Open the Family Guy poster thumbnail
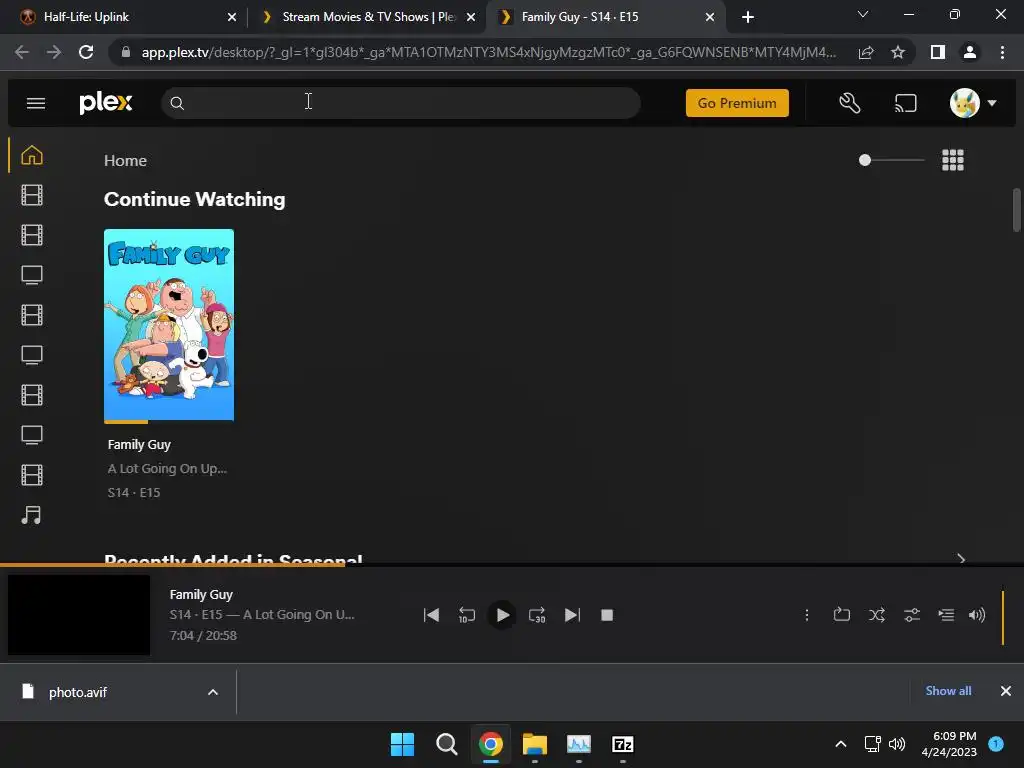This screenshot has height=768, width=1024. point(168,325)
